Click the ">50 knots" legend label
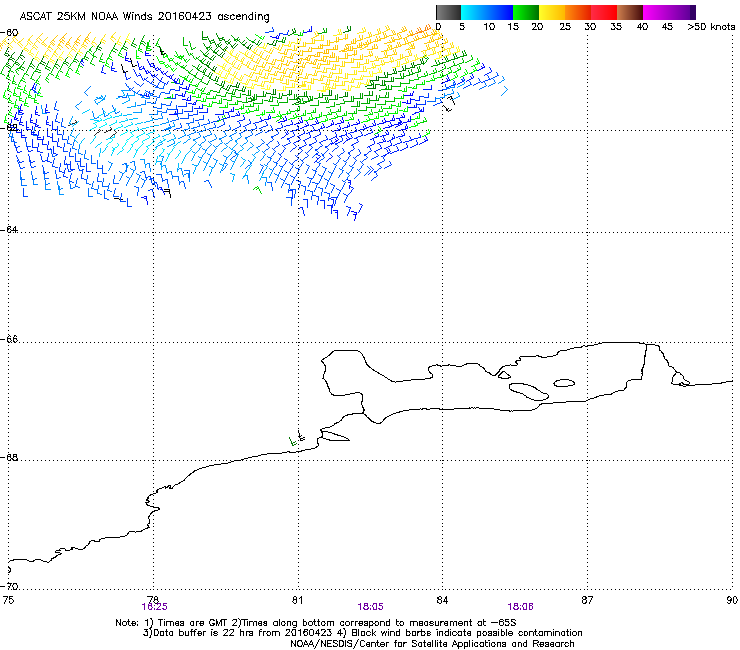This screenshot has width=740, height=650. pyautogui.click(x=711, y=27)
